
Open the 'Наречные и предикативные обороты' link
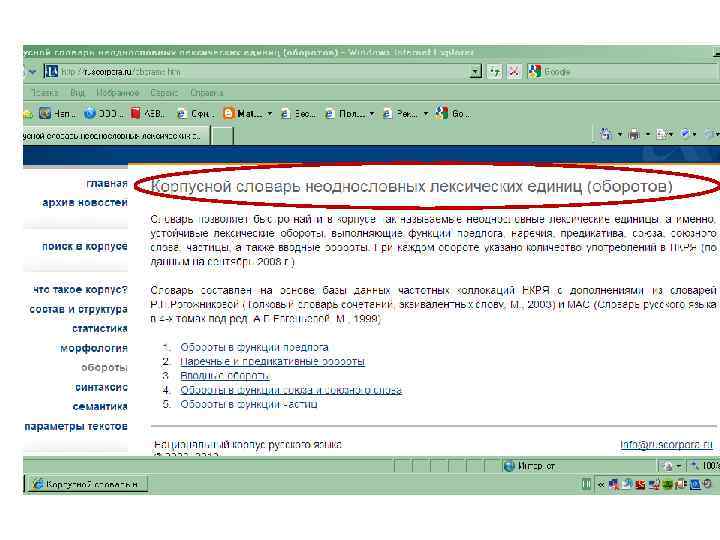pyautogui.click(x=273, y=361)
